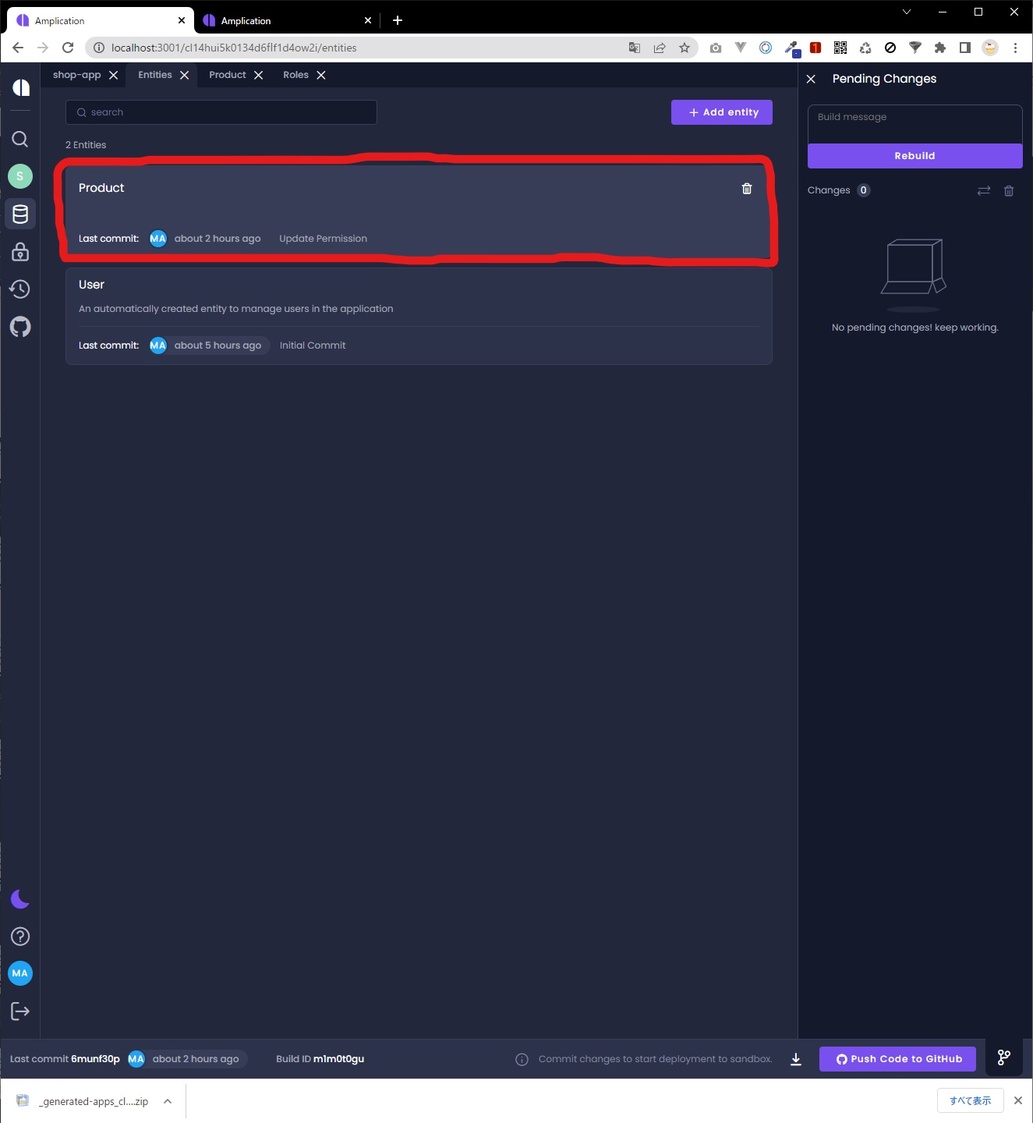Click the last commit 6munf30p in the footer
Viewport: 1033px width, 1123px height.
click(x=95, y=1059)
